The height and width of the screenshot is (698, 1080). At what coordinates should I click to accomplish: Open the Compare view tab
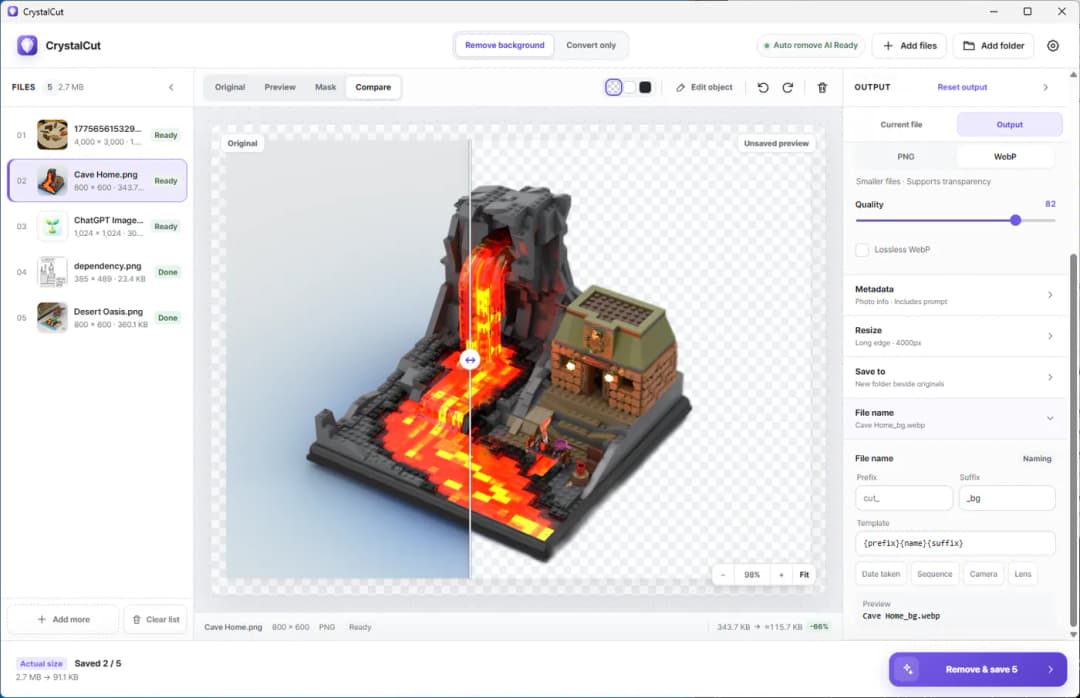(373, 88)
